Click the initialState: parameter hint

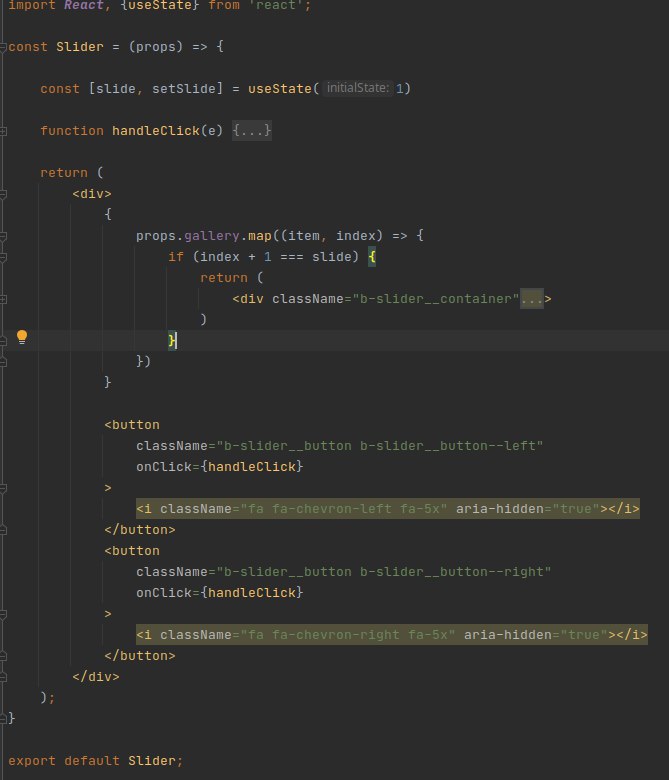[358, 88]
